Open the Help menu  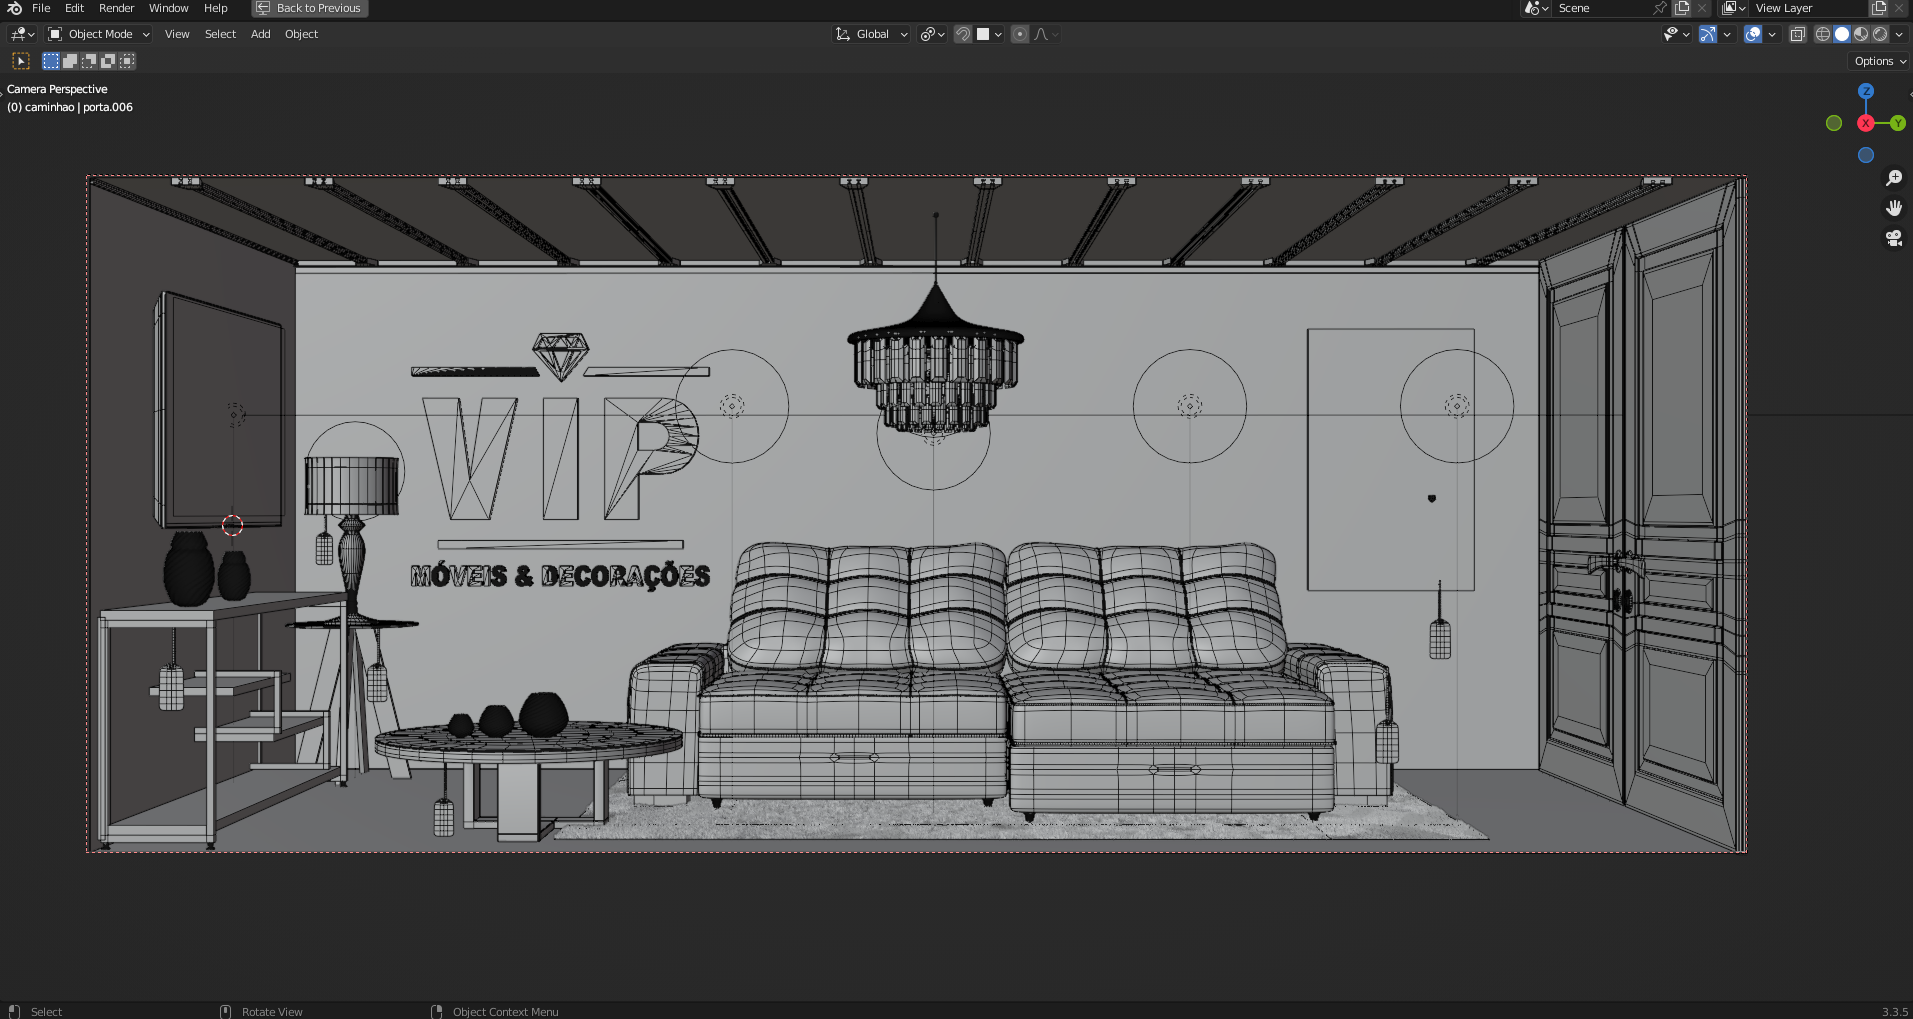click(x=216, y=8)
